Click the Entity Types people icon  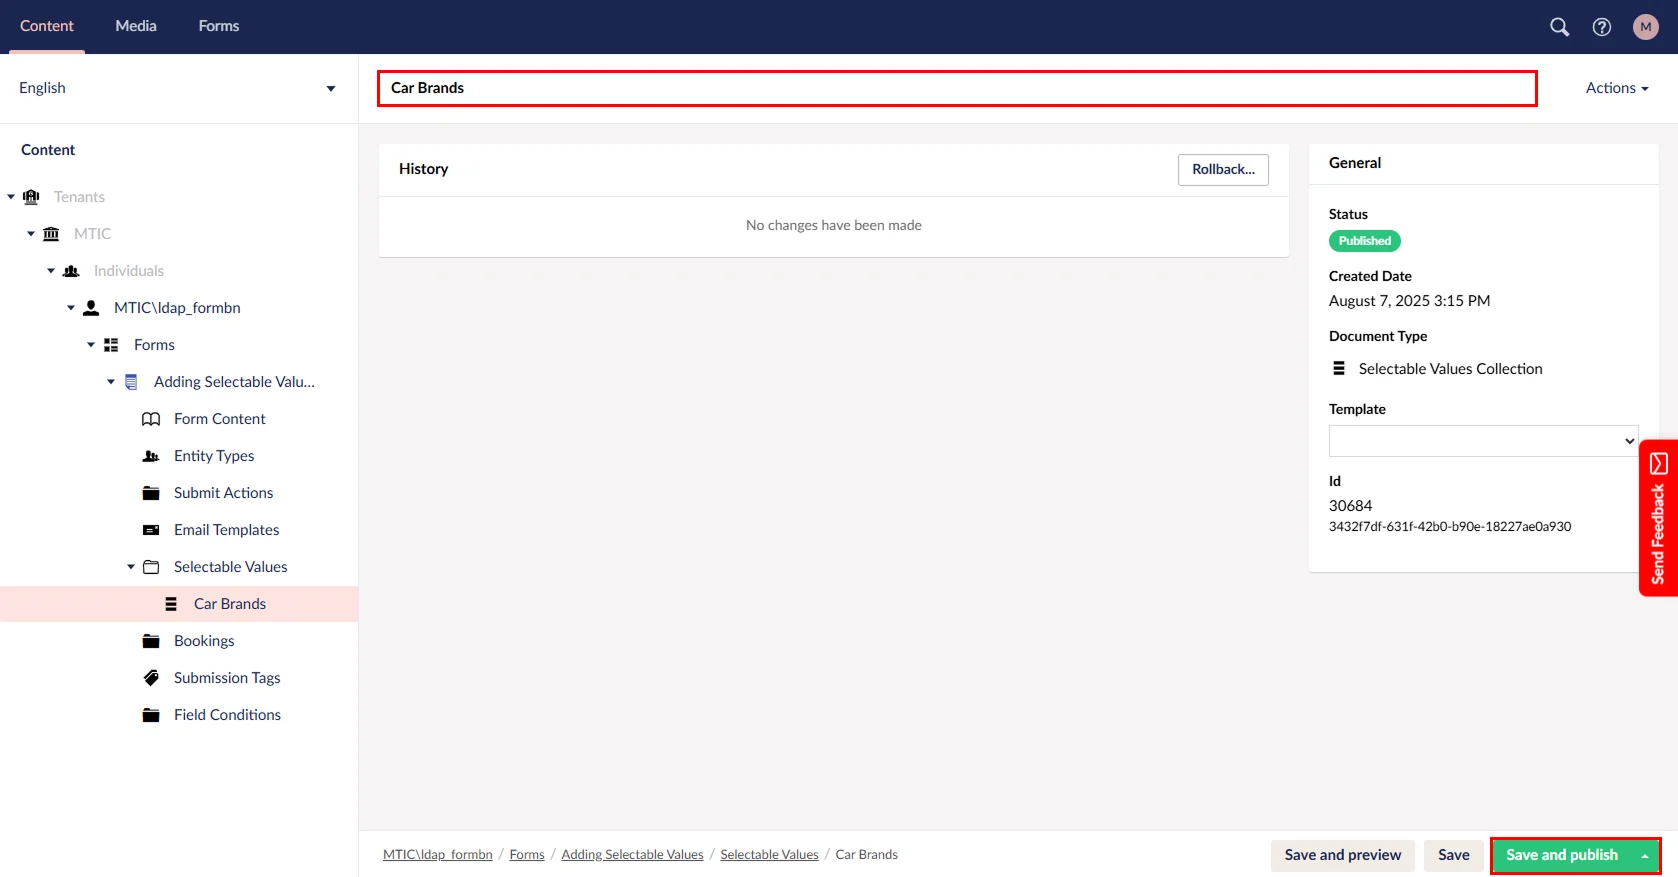coord(151,456)
